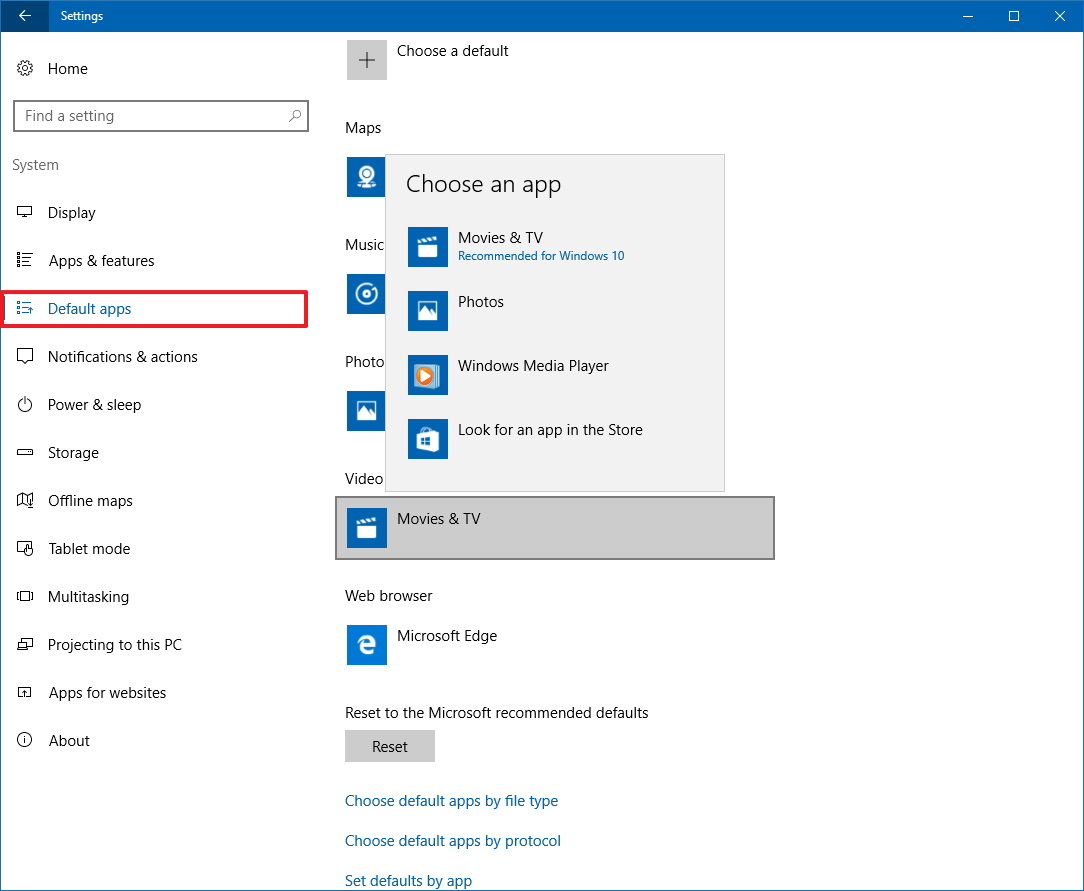The height and width of the screenshot is (891, 1084).
Task: Click the About info icon
Action: pos(25,740)
